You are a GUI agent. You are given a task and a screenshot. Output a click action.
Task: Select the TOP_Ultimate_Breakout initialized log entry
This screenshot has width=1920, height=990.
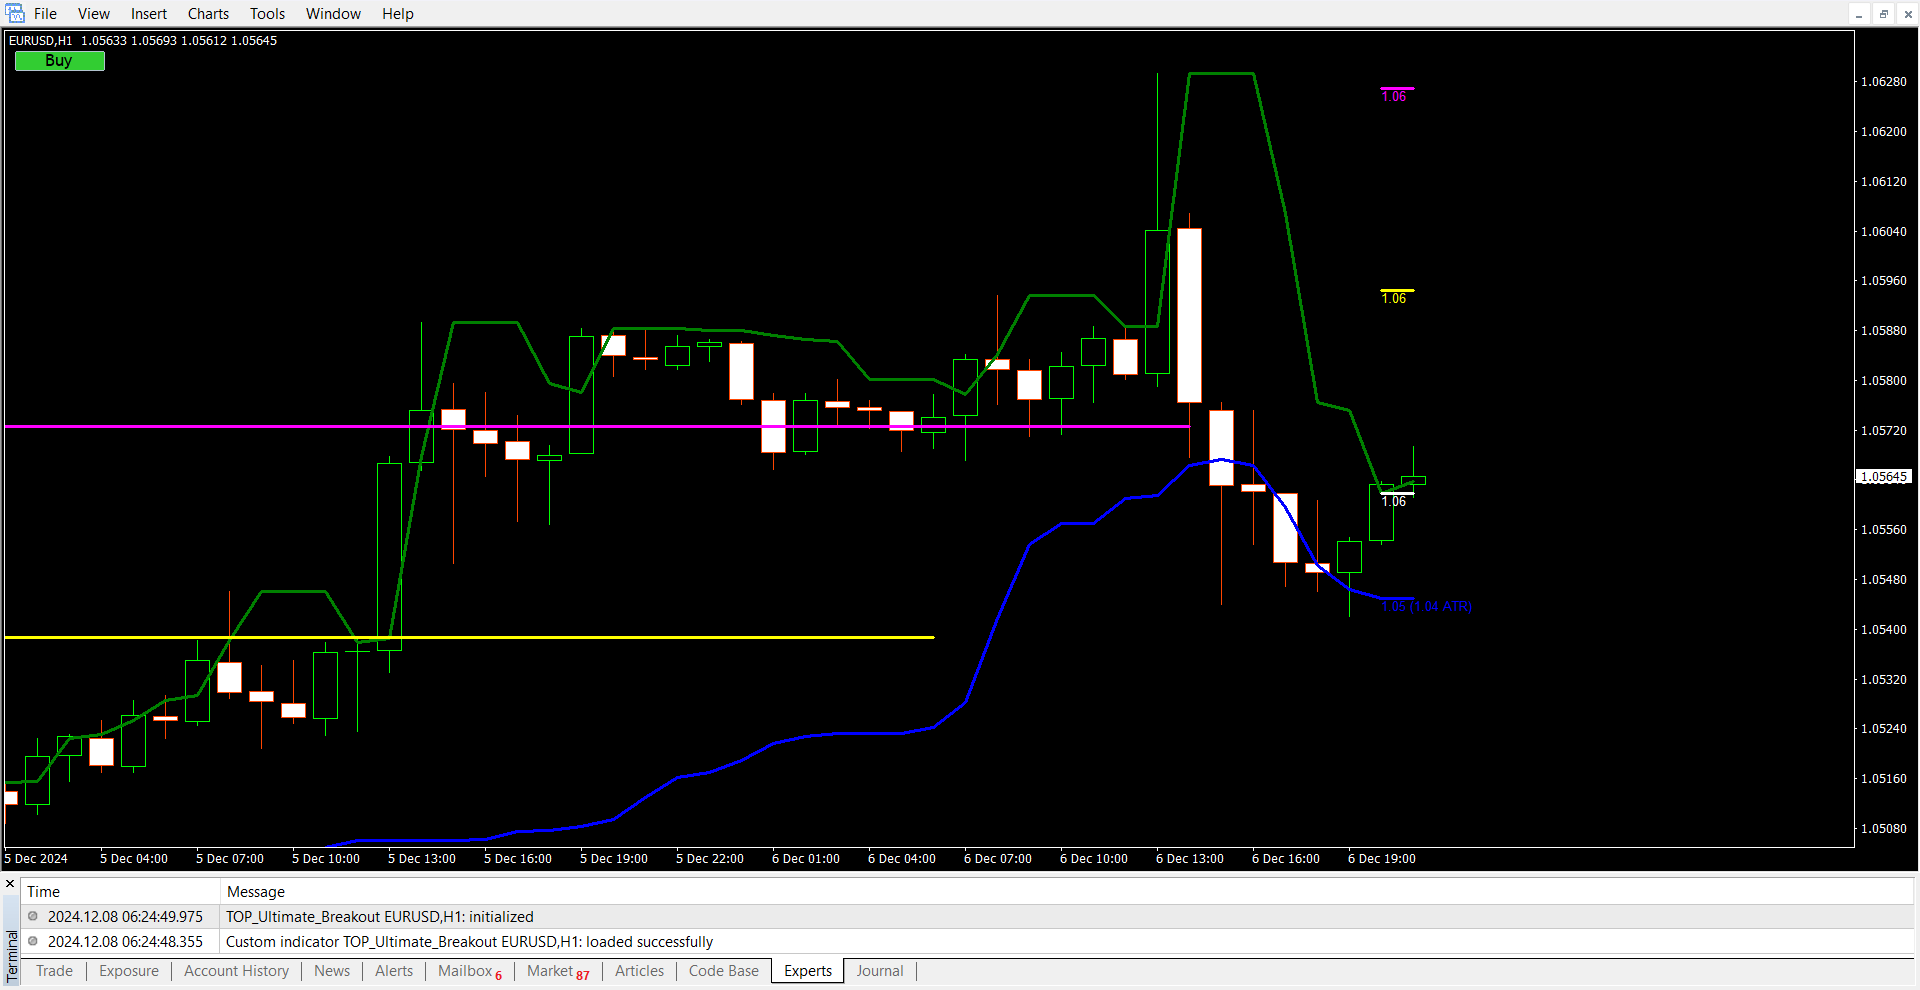point(380,917)
